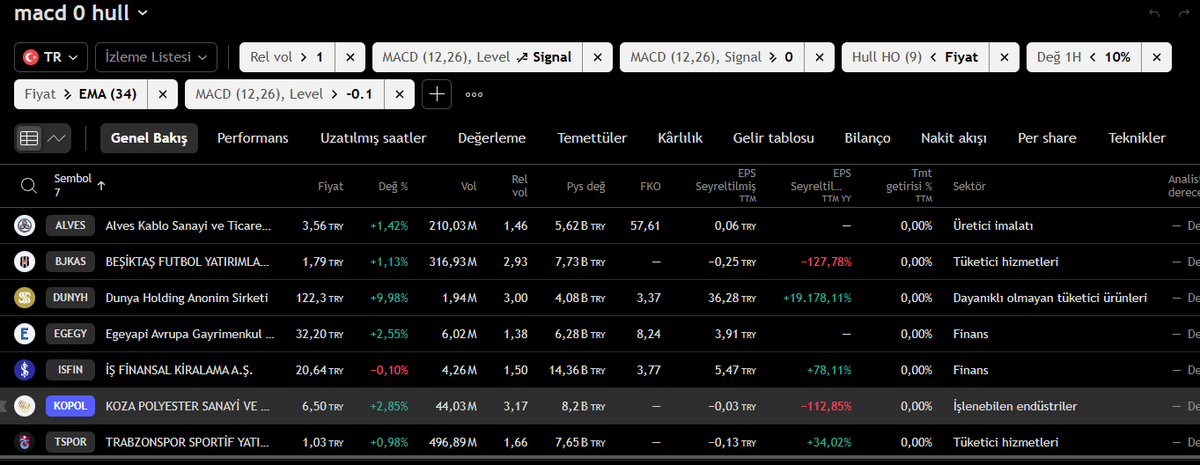The width and height of the screenshot is (1200, 465).
Task: Click the İş Finansal Kiralama logo icon
Action: tap(24, 369)
